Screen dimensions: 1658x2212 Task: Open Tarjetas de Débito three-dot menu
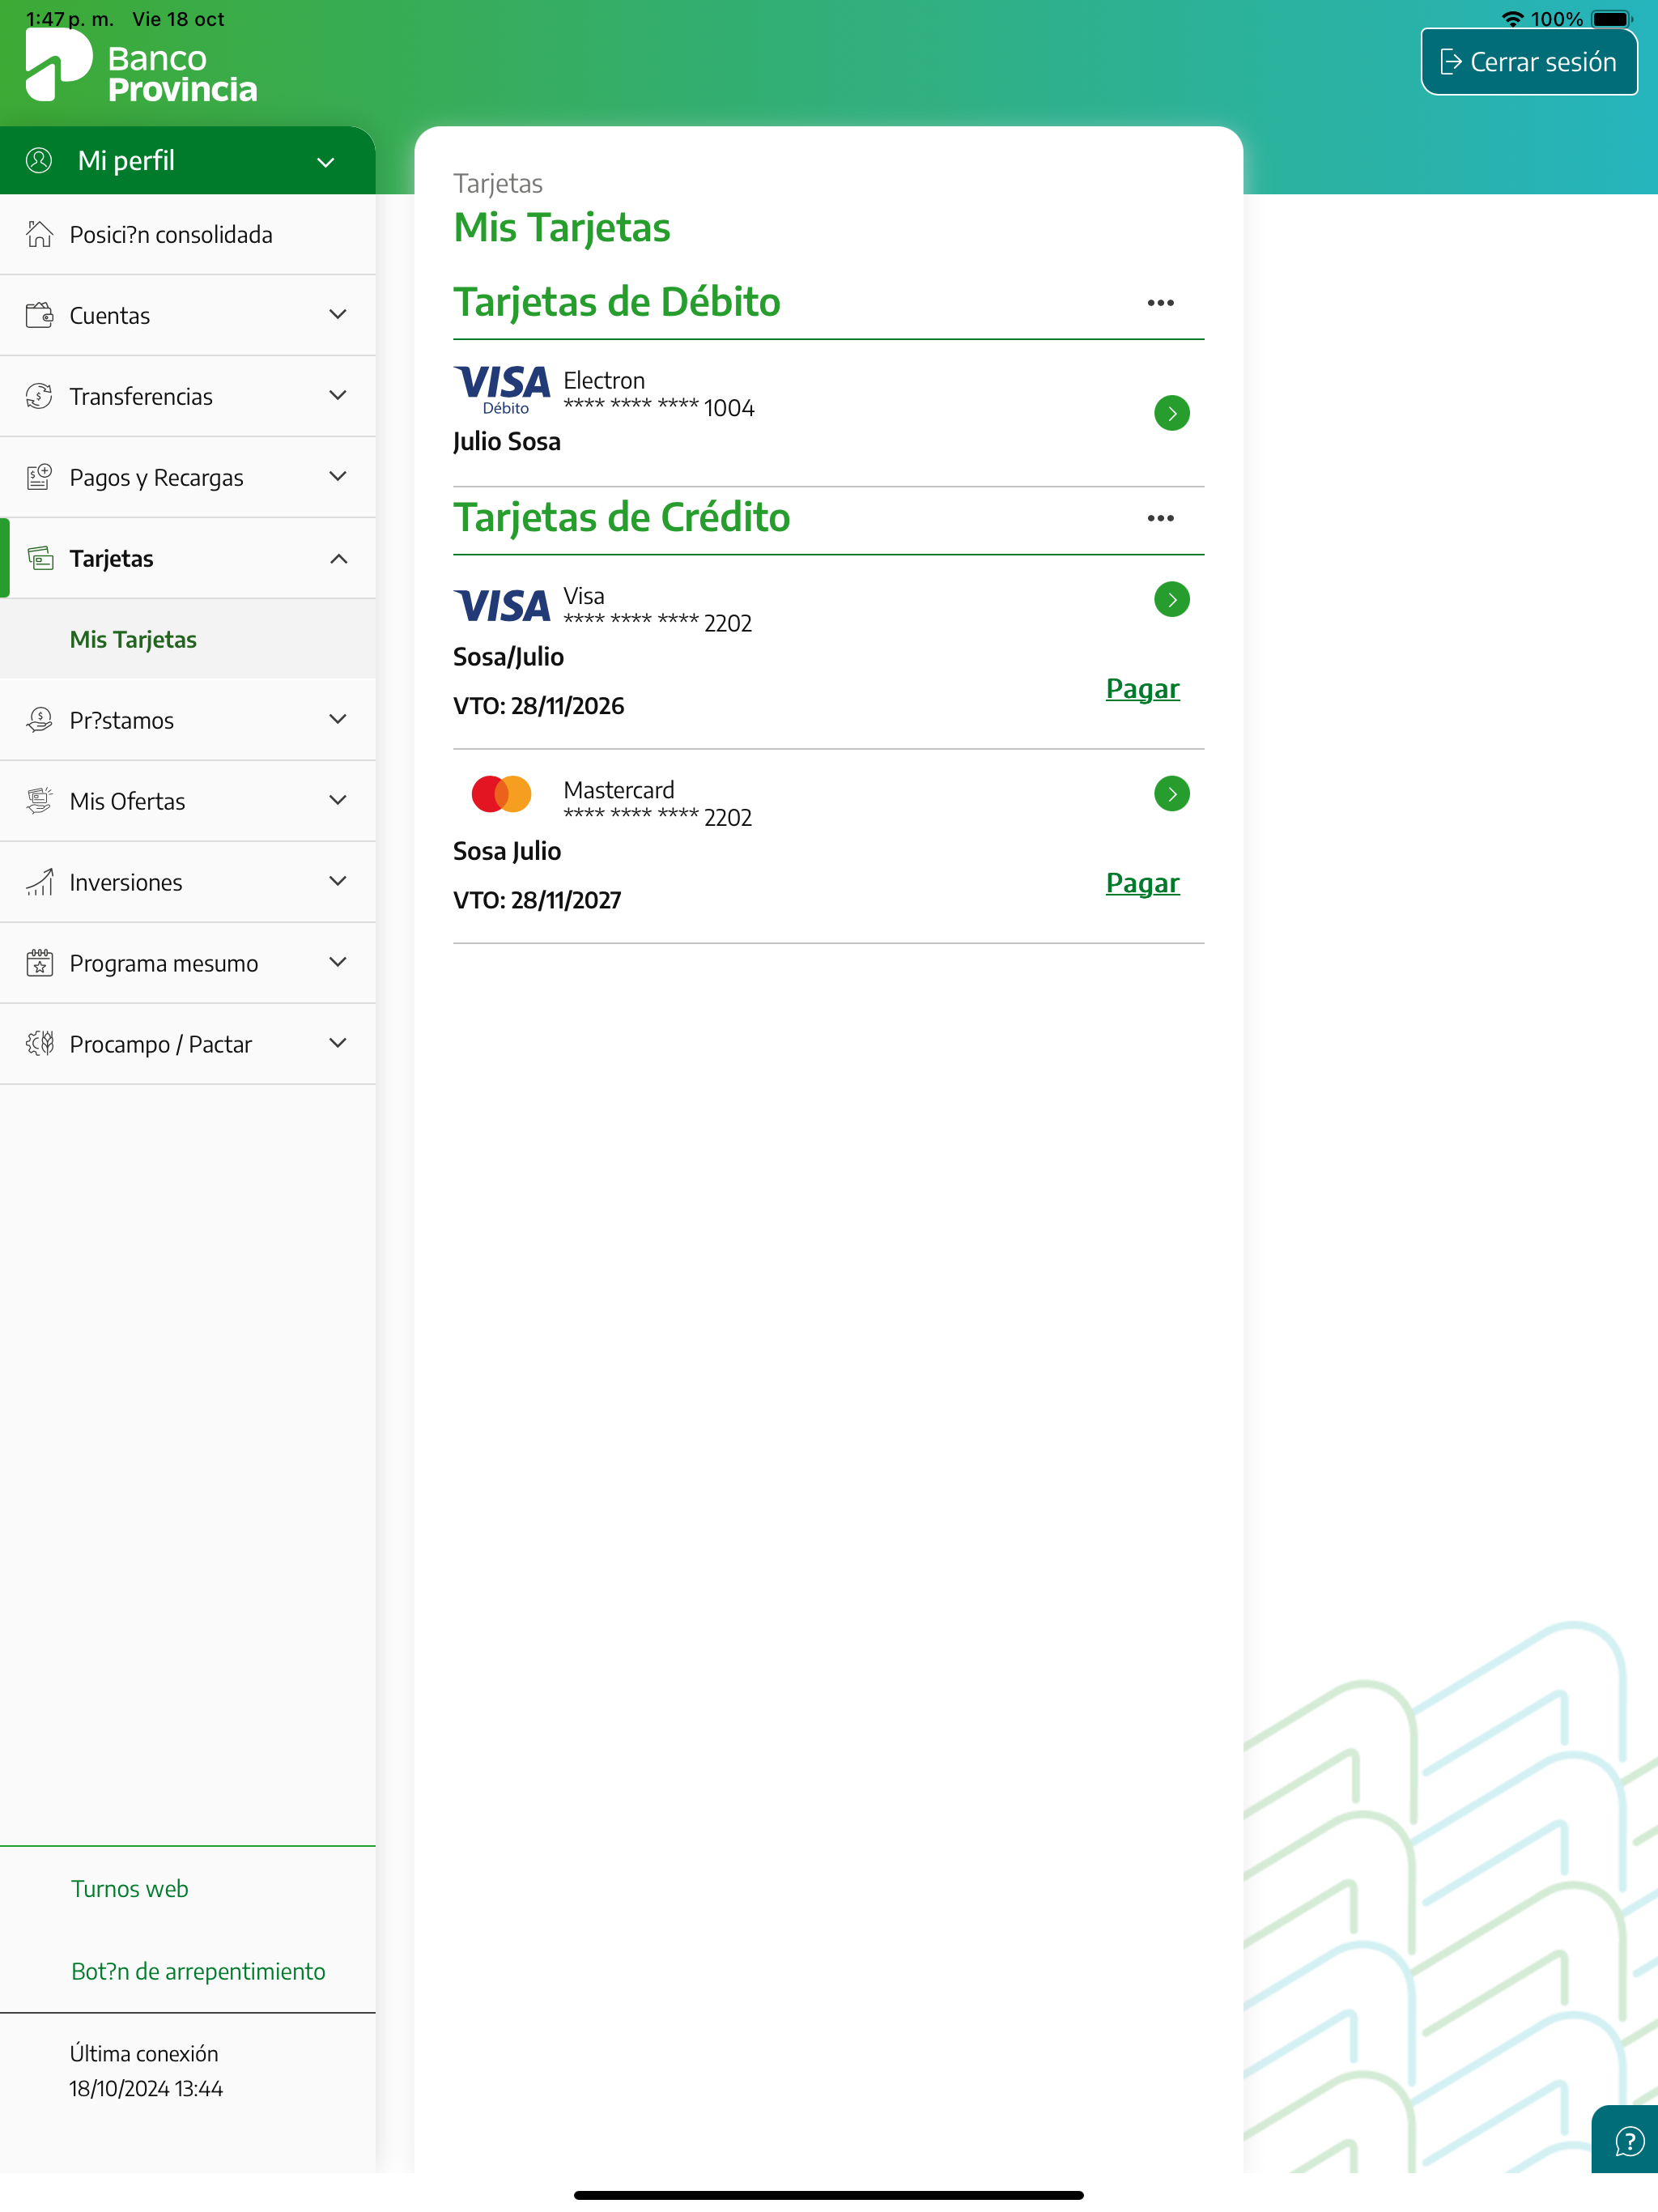(1160, 303)
